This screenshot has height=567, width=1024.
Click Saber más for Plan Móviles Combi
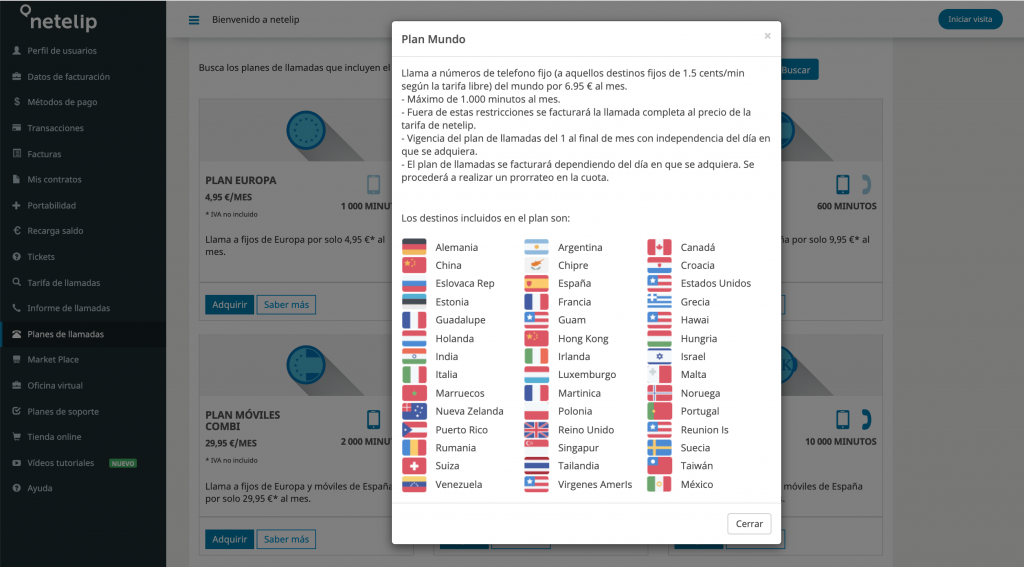point(286,539)
